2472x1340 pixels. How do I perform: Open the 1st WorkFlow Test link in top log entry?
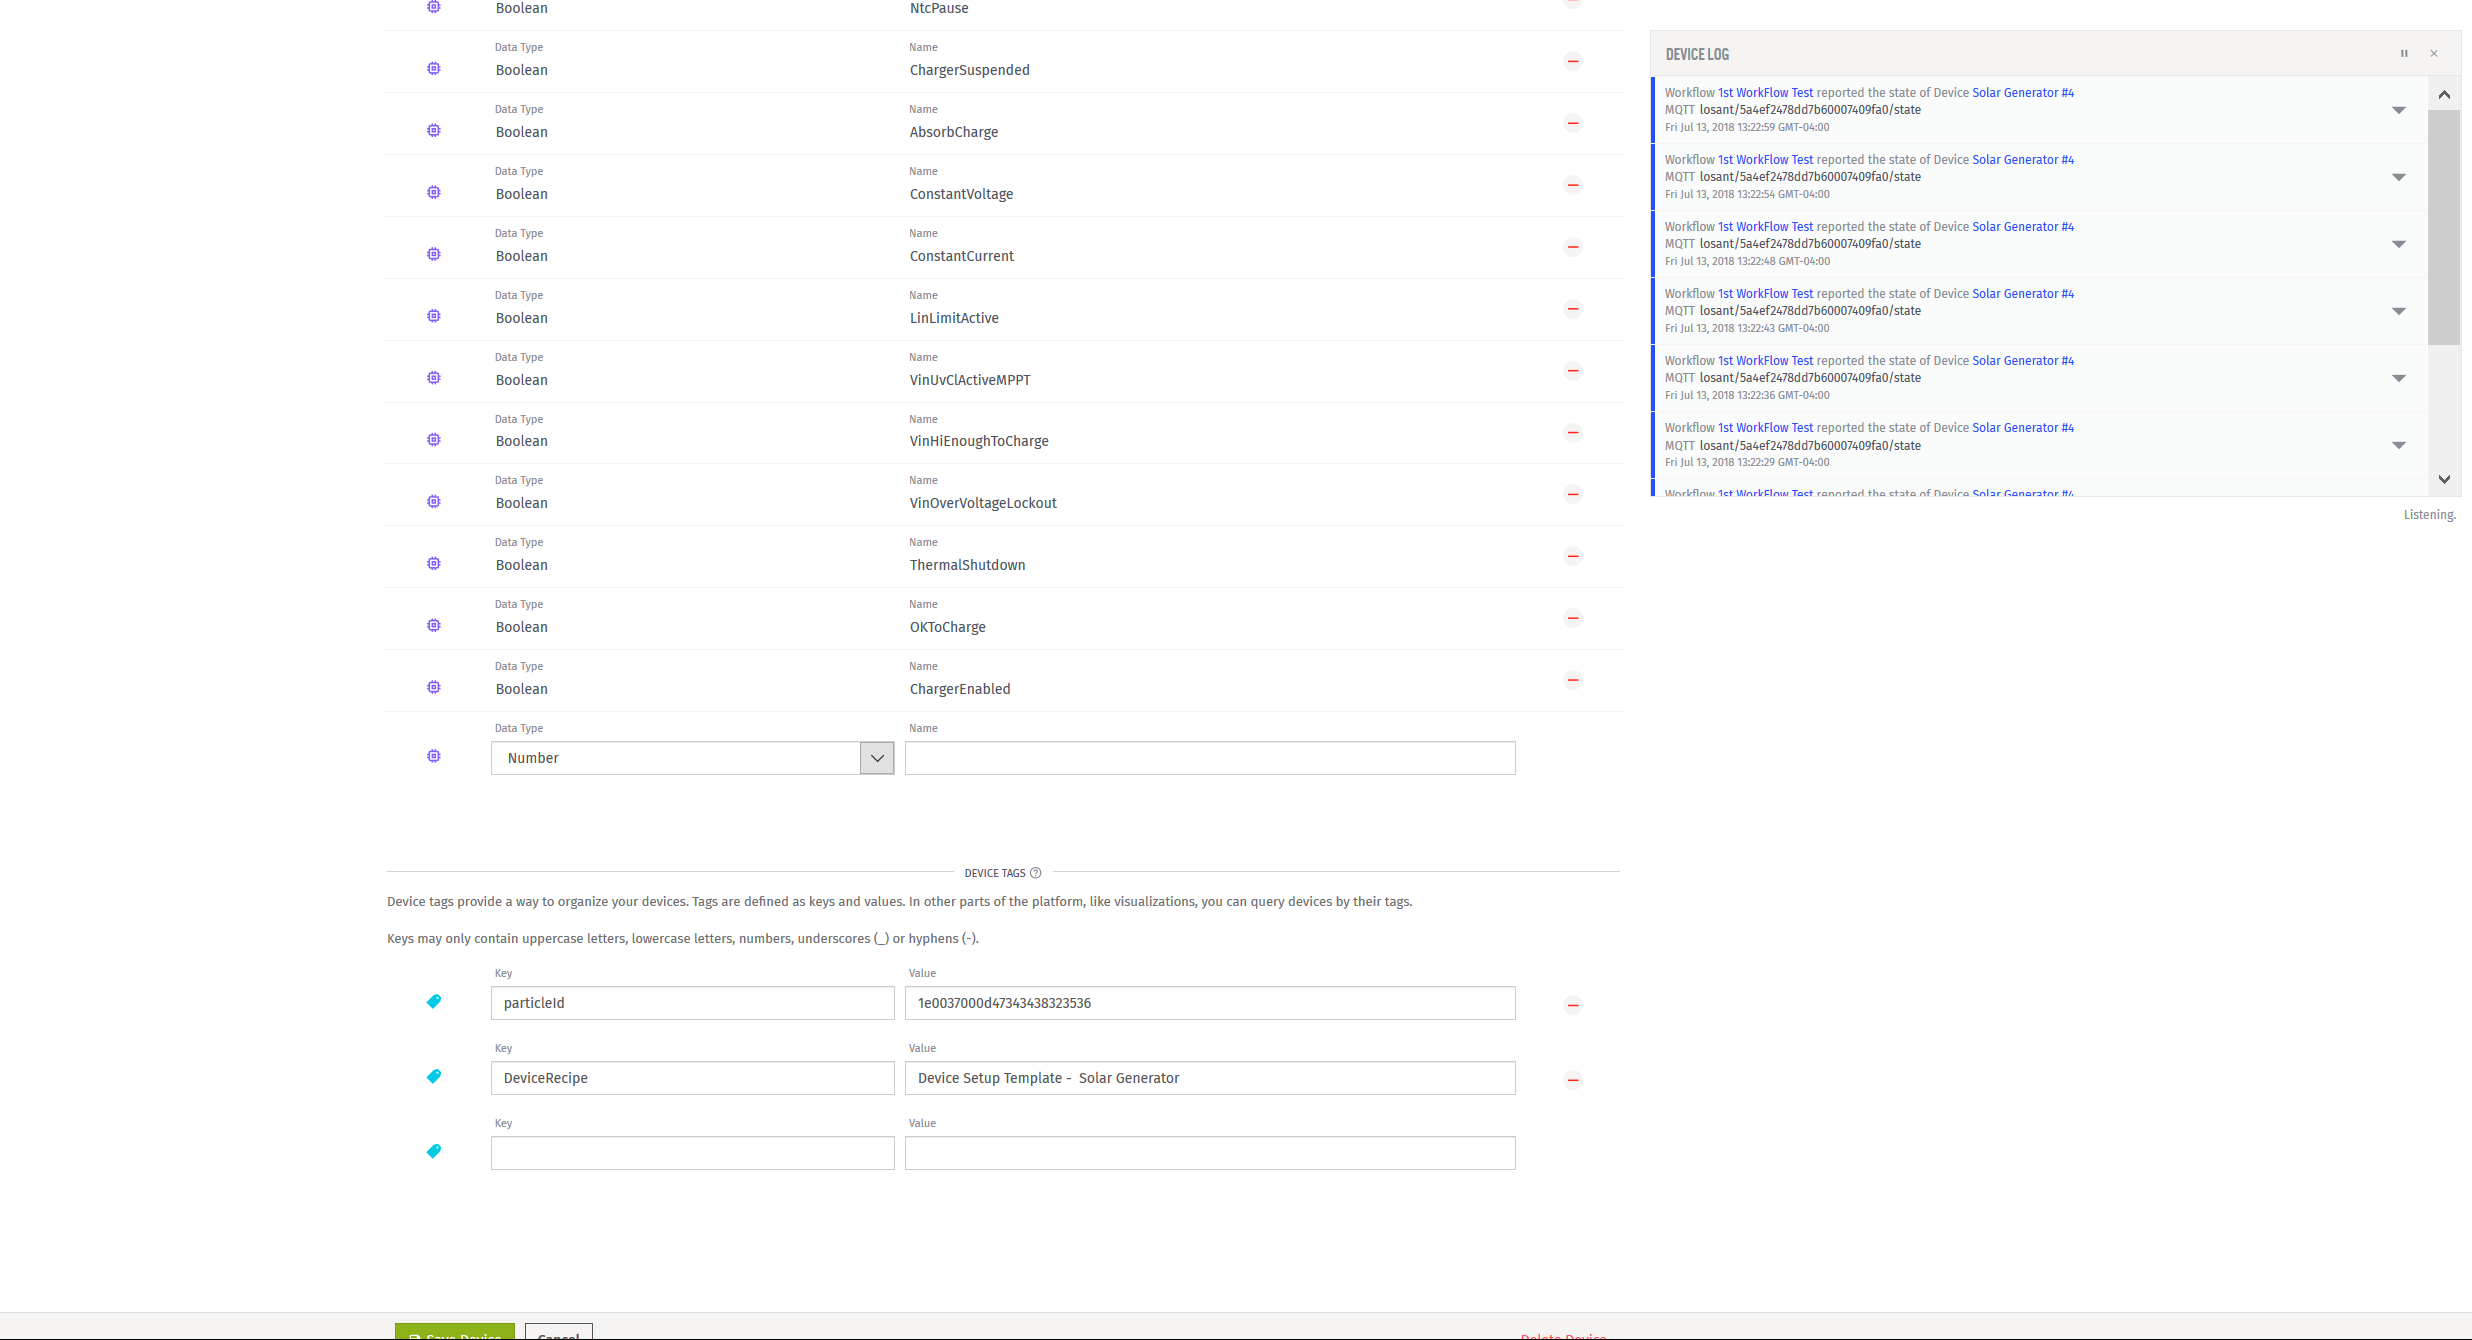coord(1765,93)
